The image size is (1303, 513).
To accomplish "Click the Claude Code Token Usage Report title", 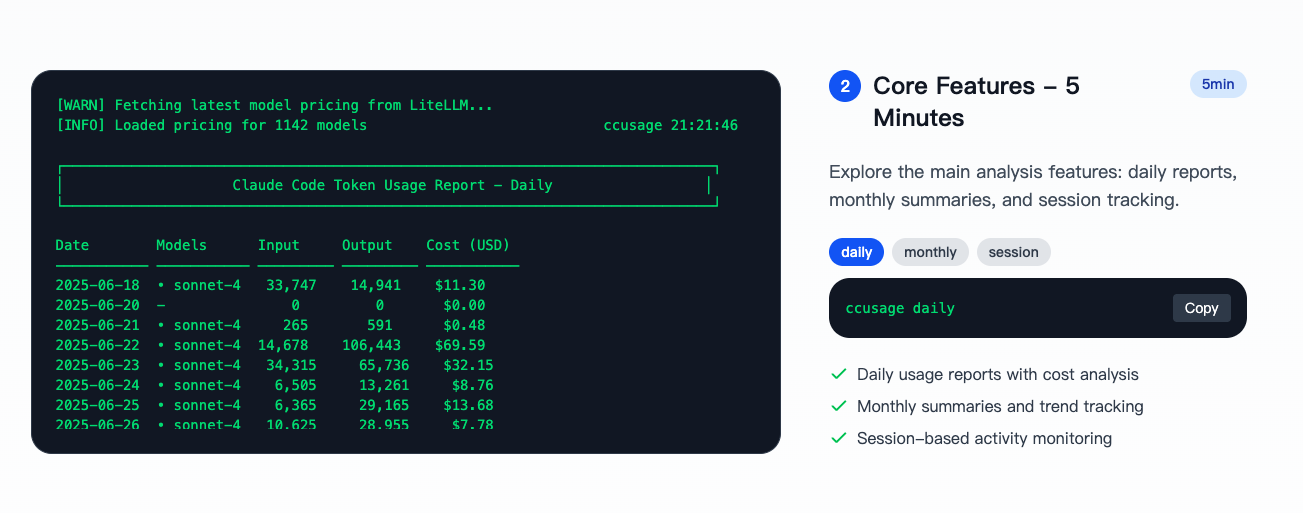I will [x=392, y=185].
